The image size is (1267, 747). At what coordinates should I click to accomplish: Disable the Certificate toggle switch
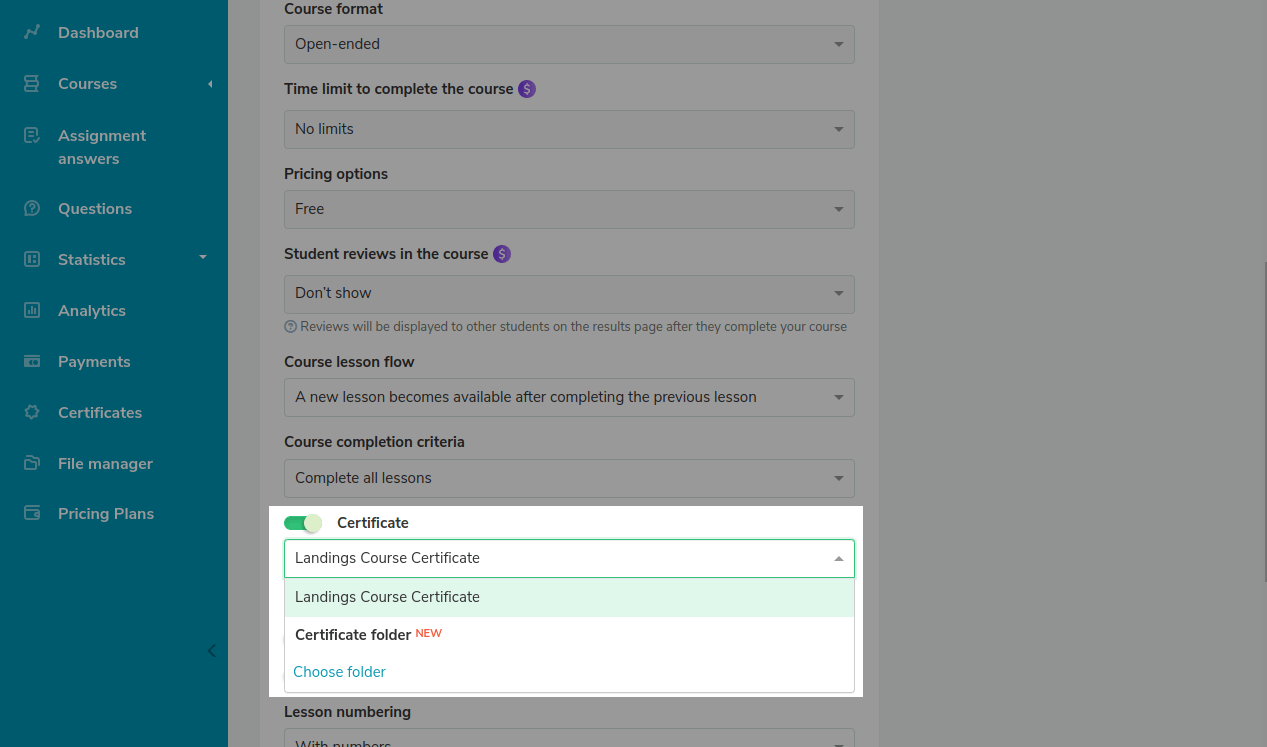tap(302, 523)
